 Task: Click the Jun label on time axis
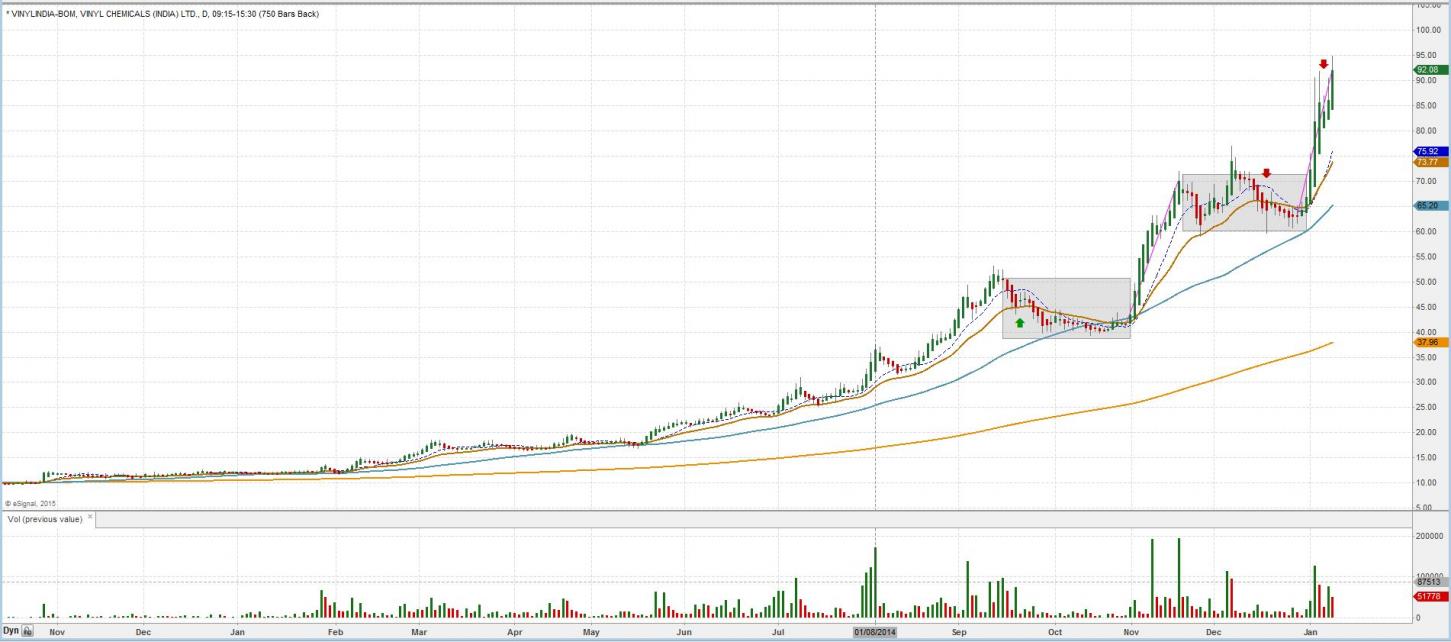[684, 633]
